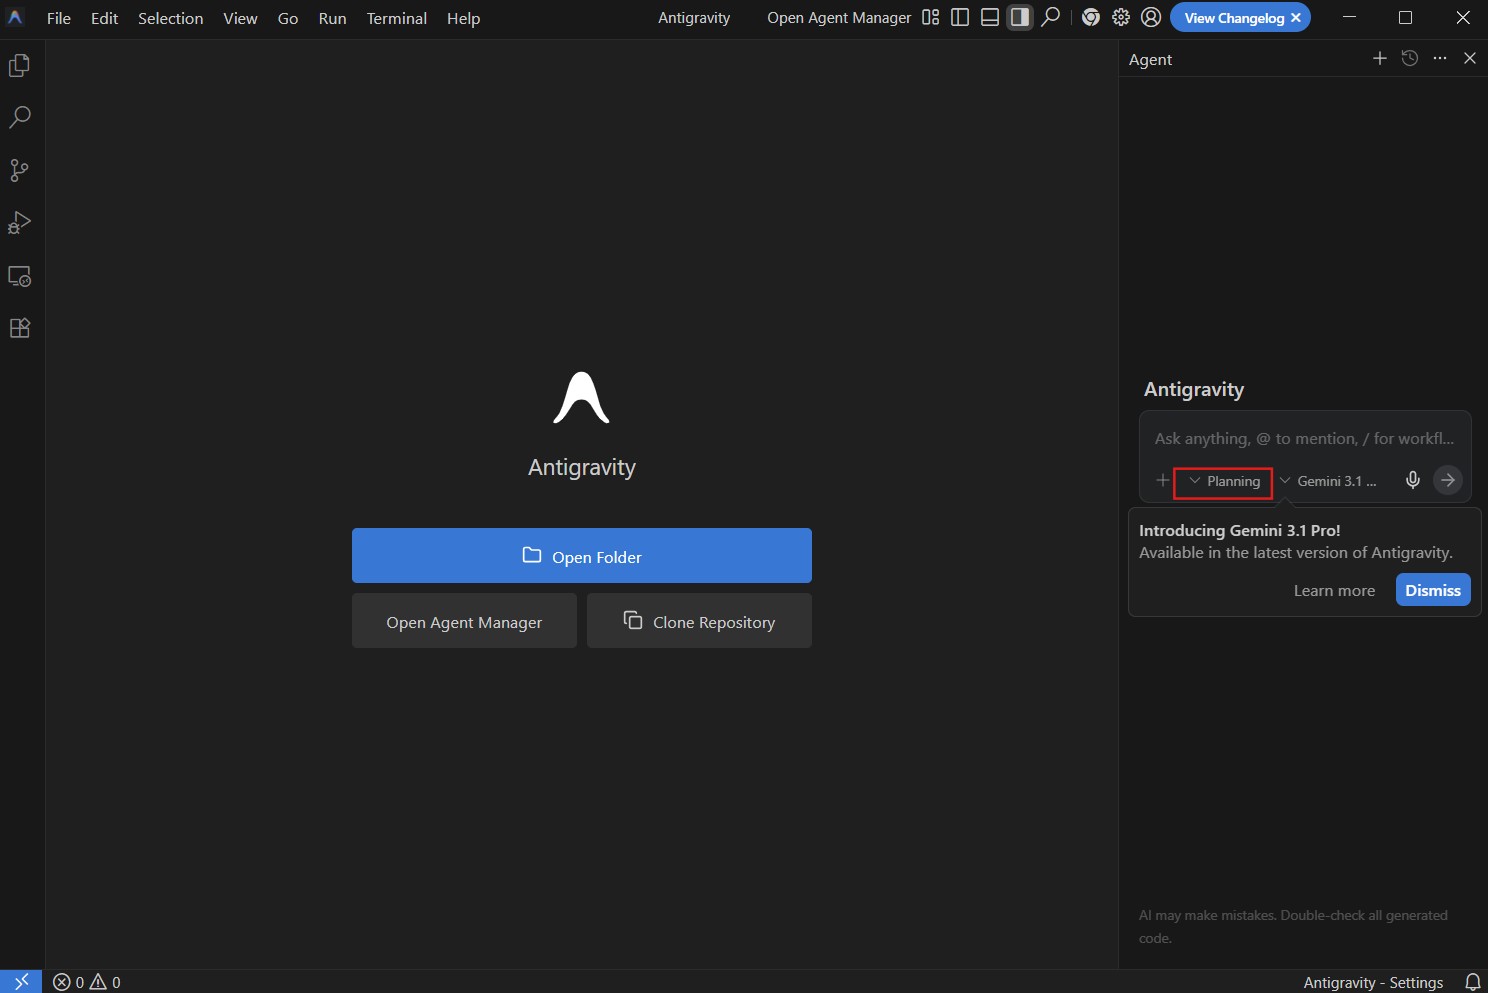Select the Extensions icon
1488x993 pixels.
click(x=19, y=328)
